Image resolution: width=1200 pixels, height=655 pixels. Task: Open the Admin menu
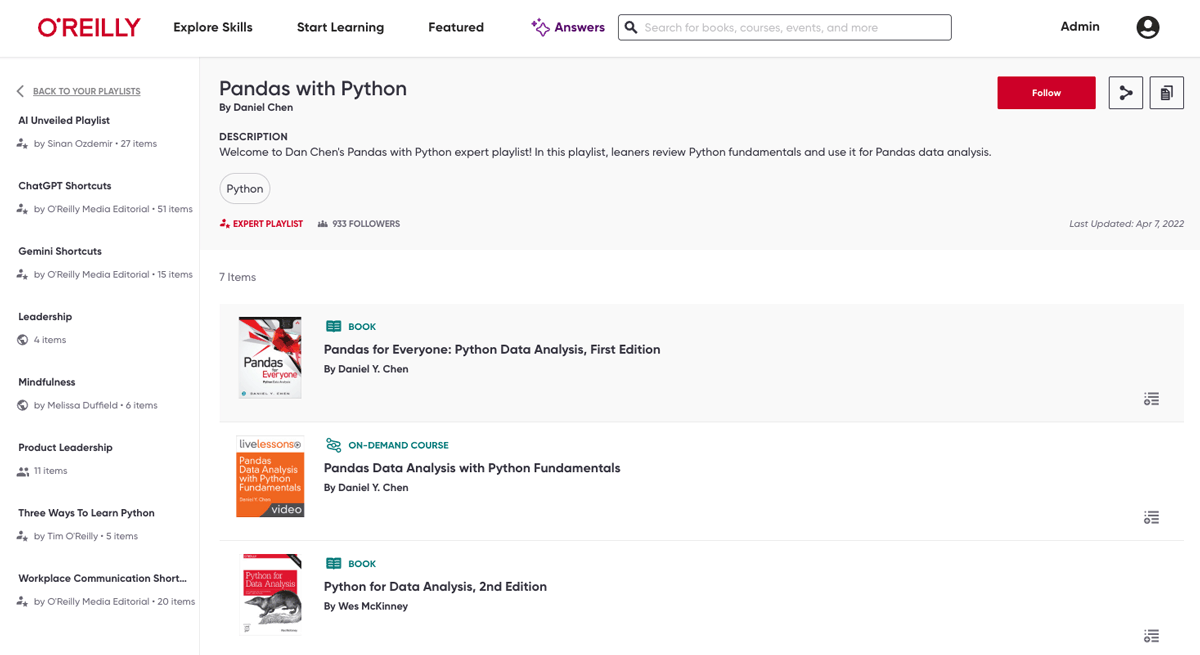click(x=1080, y=27)
